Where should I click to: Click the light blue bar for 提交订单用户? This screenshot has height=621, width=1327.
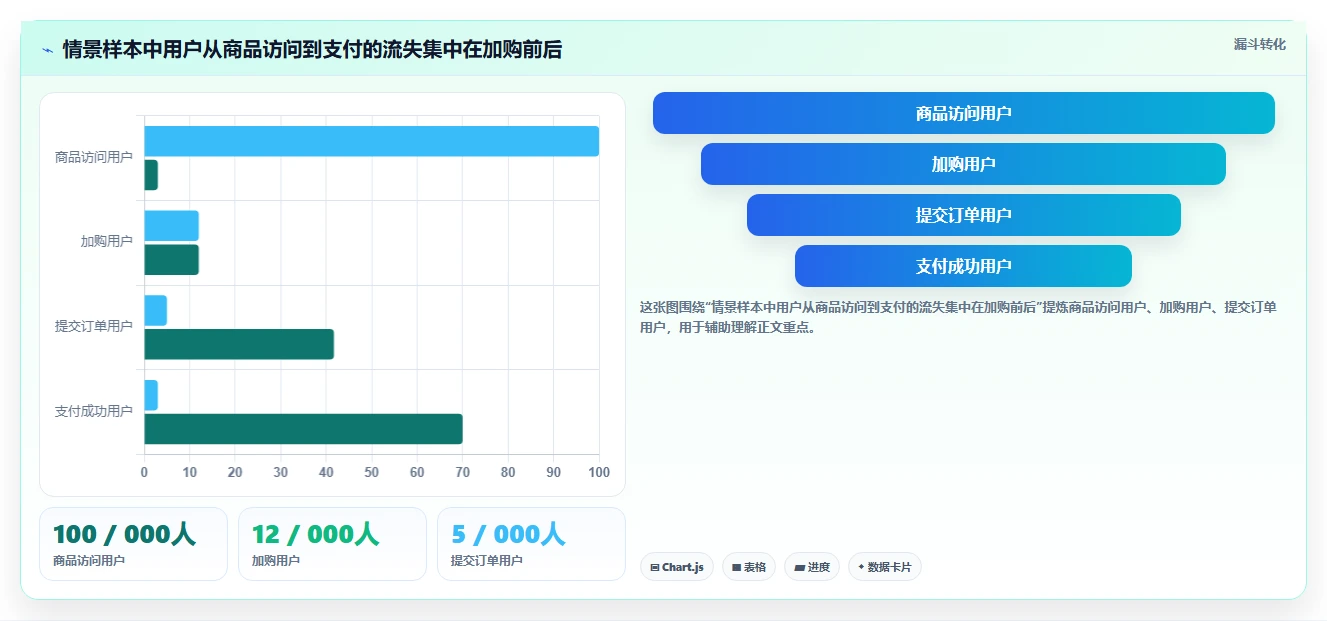click(x=156, y=310)
